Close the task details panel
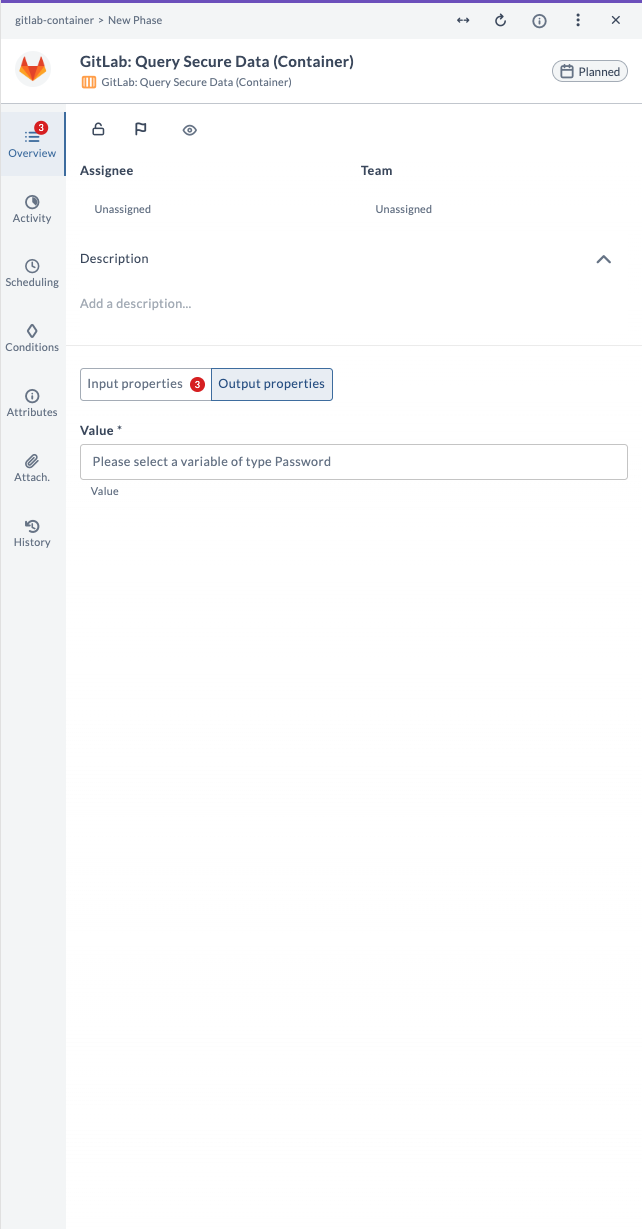Screen dimensions: 642x1229 616,20
